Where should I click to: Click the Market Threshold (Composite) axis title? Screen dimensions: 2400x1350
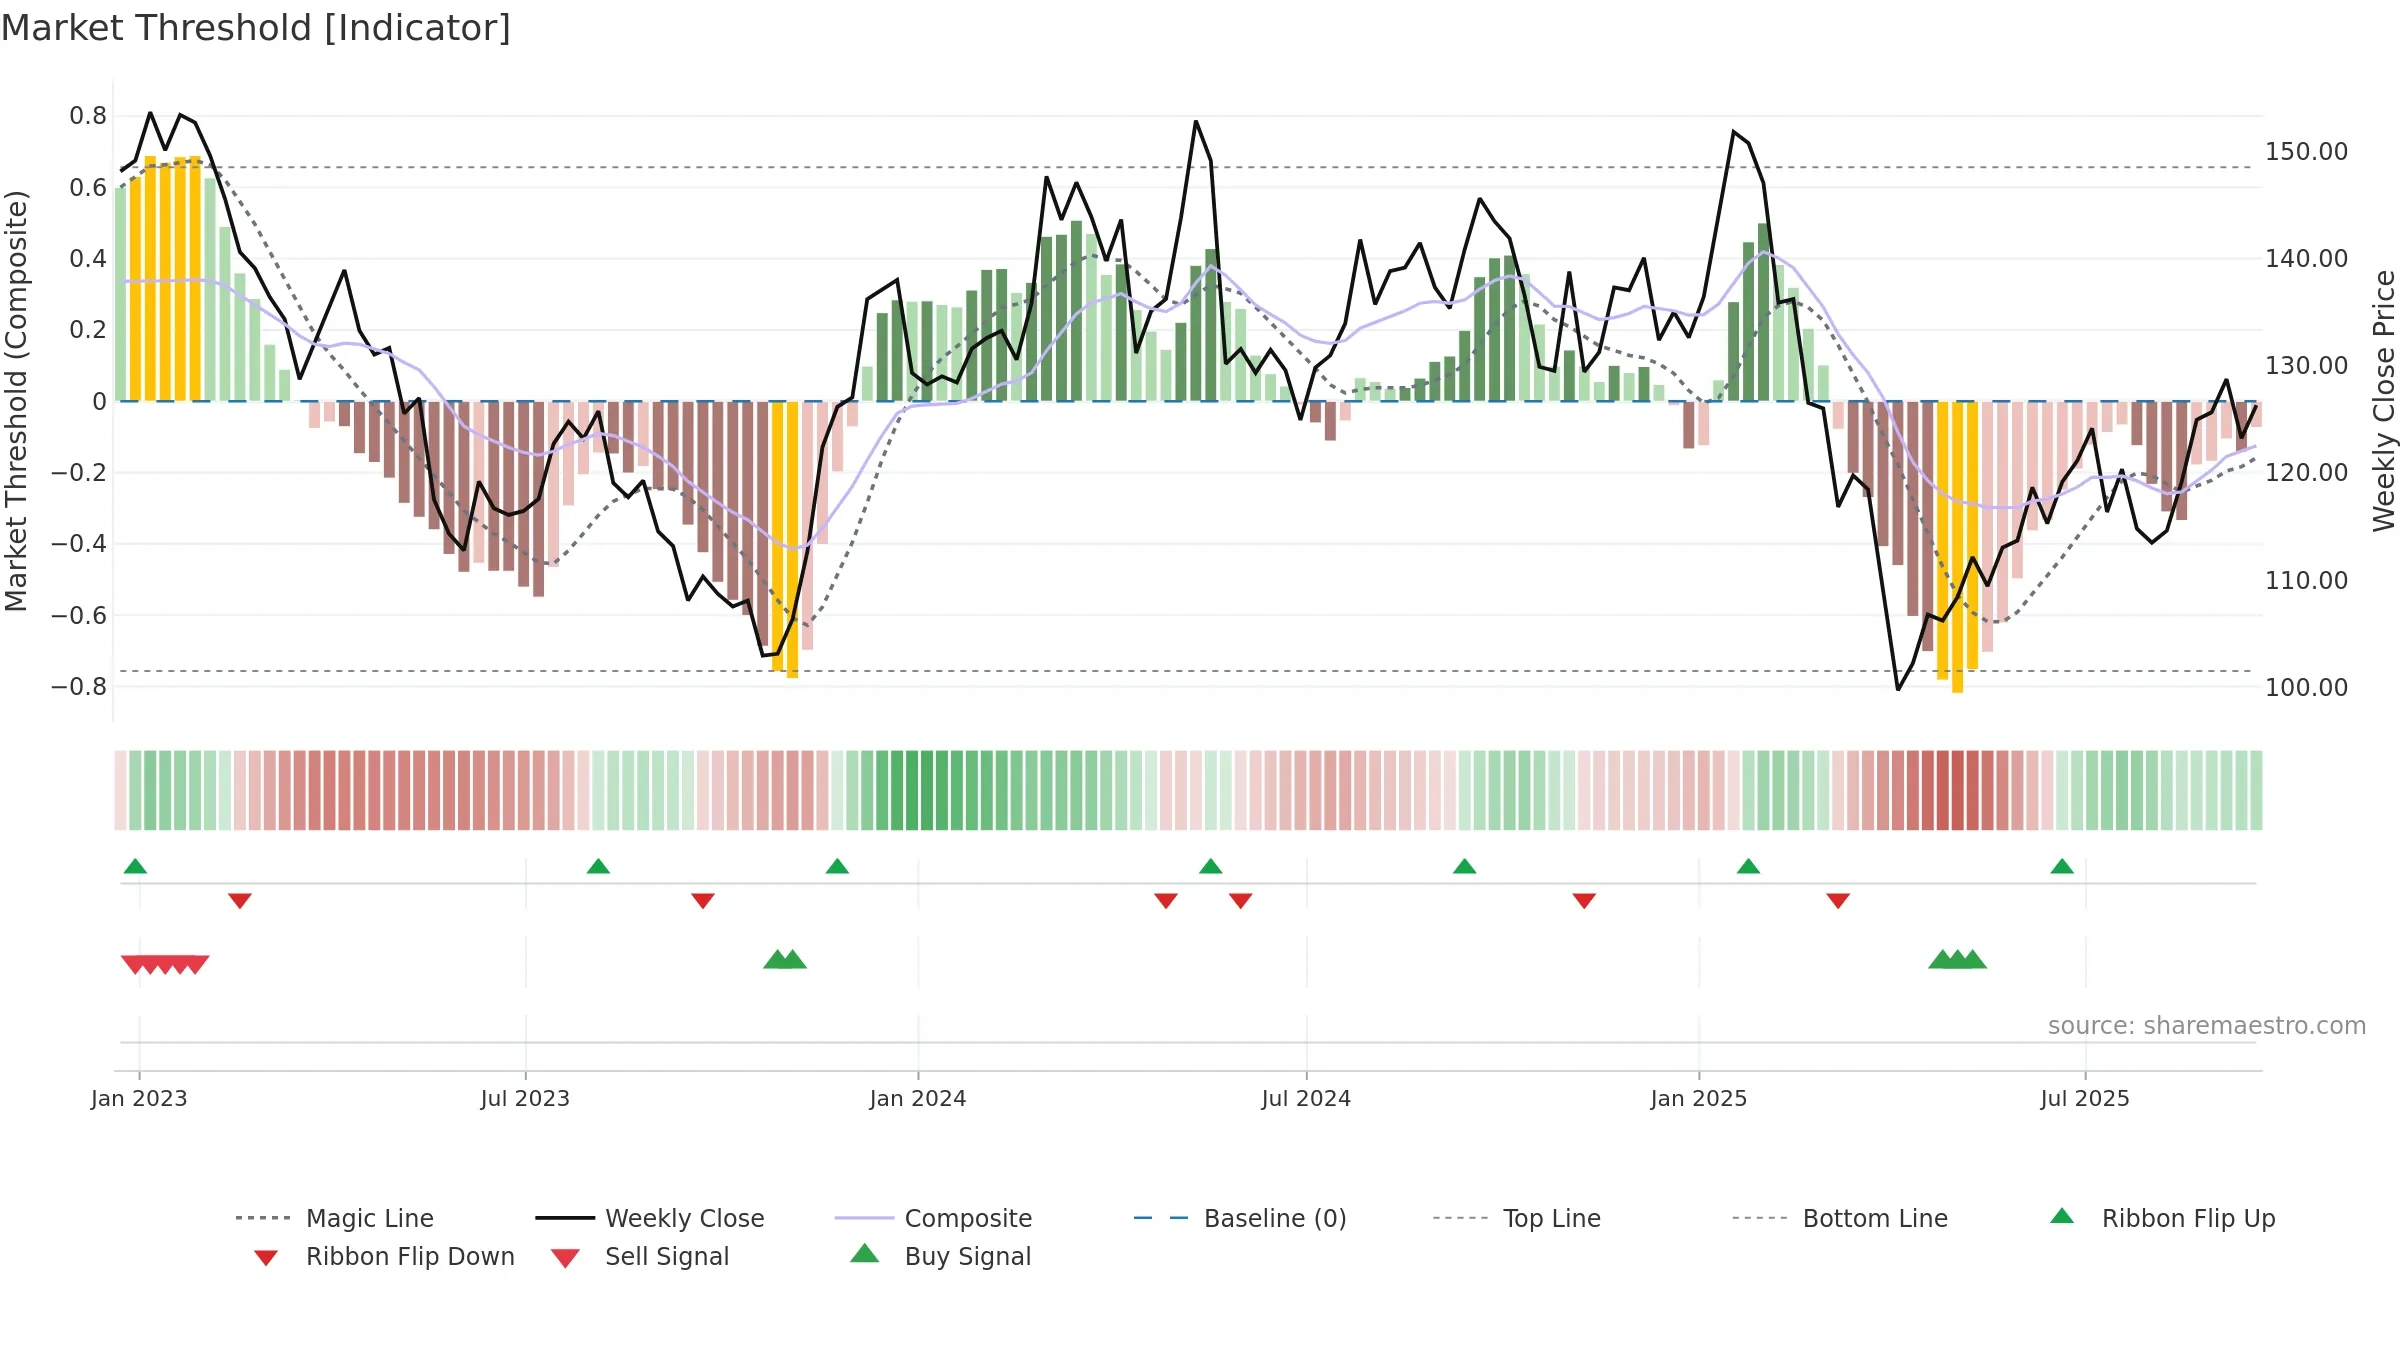click(x=16, y=400)
